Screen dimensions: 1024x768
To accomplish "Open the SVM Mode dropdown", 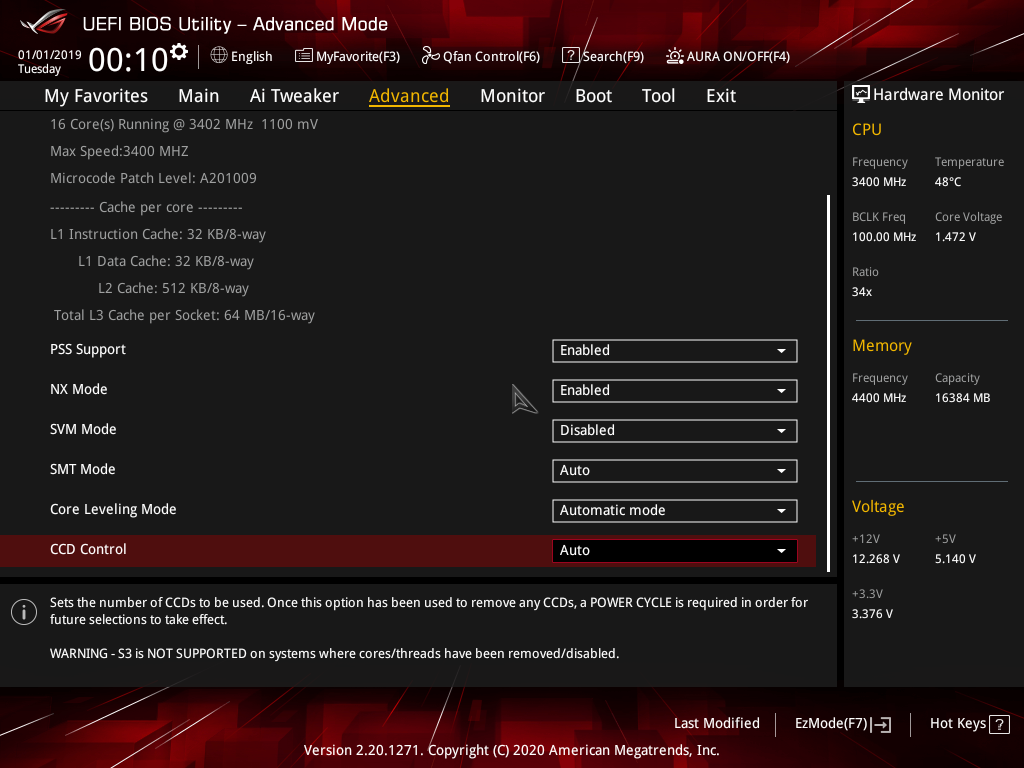I will 675,430.
